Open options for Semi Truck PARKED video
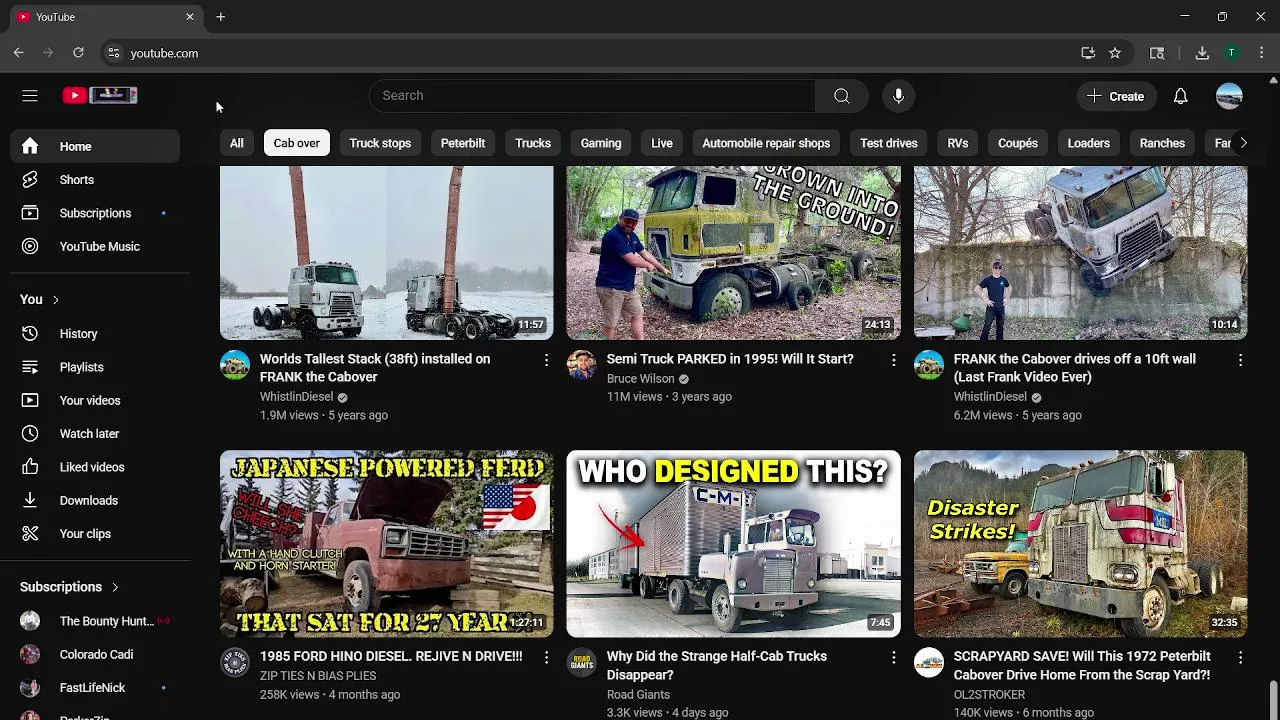Screen dimensions: 1280x720 coord(893,360)
